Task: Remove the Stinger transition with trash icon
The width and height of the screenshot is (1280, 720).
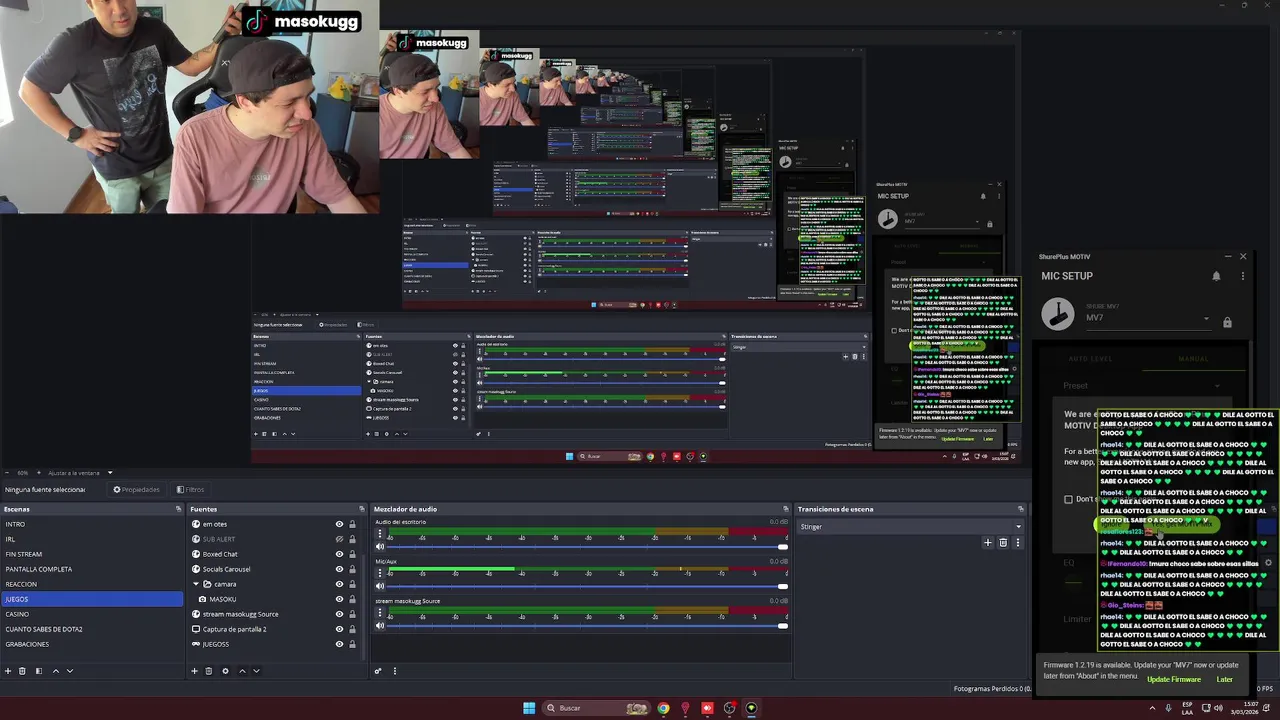Action: pyautogui.click(x=1003, y=542)
